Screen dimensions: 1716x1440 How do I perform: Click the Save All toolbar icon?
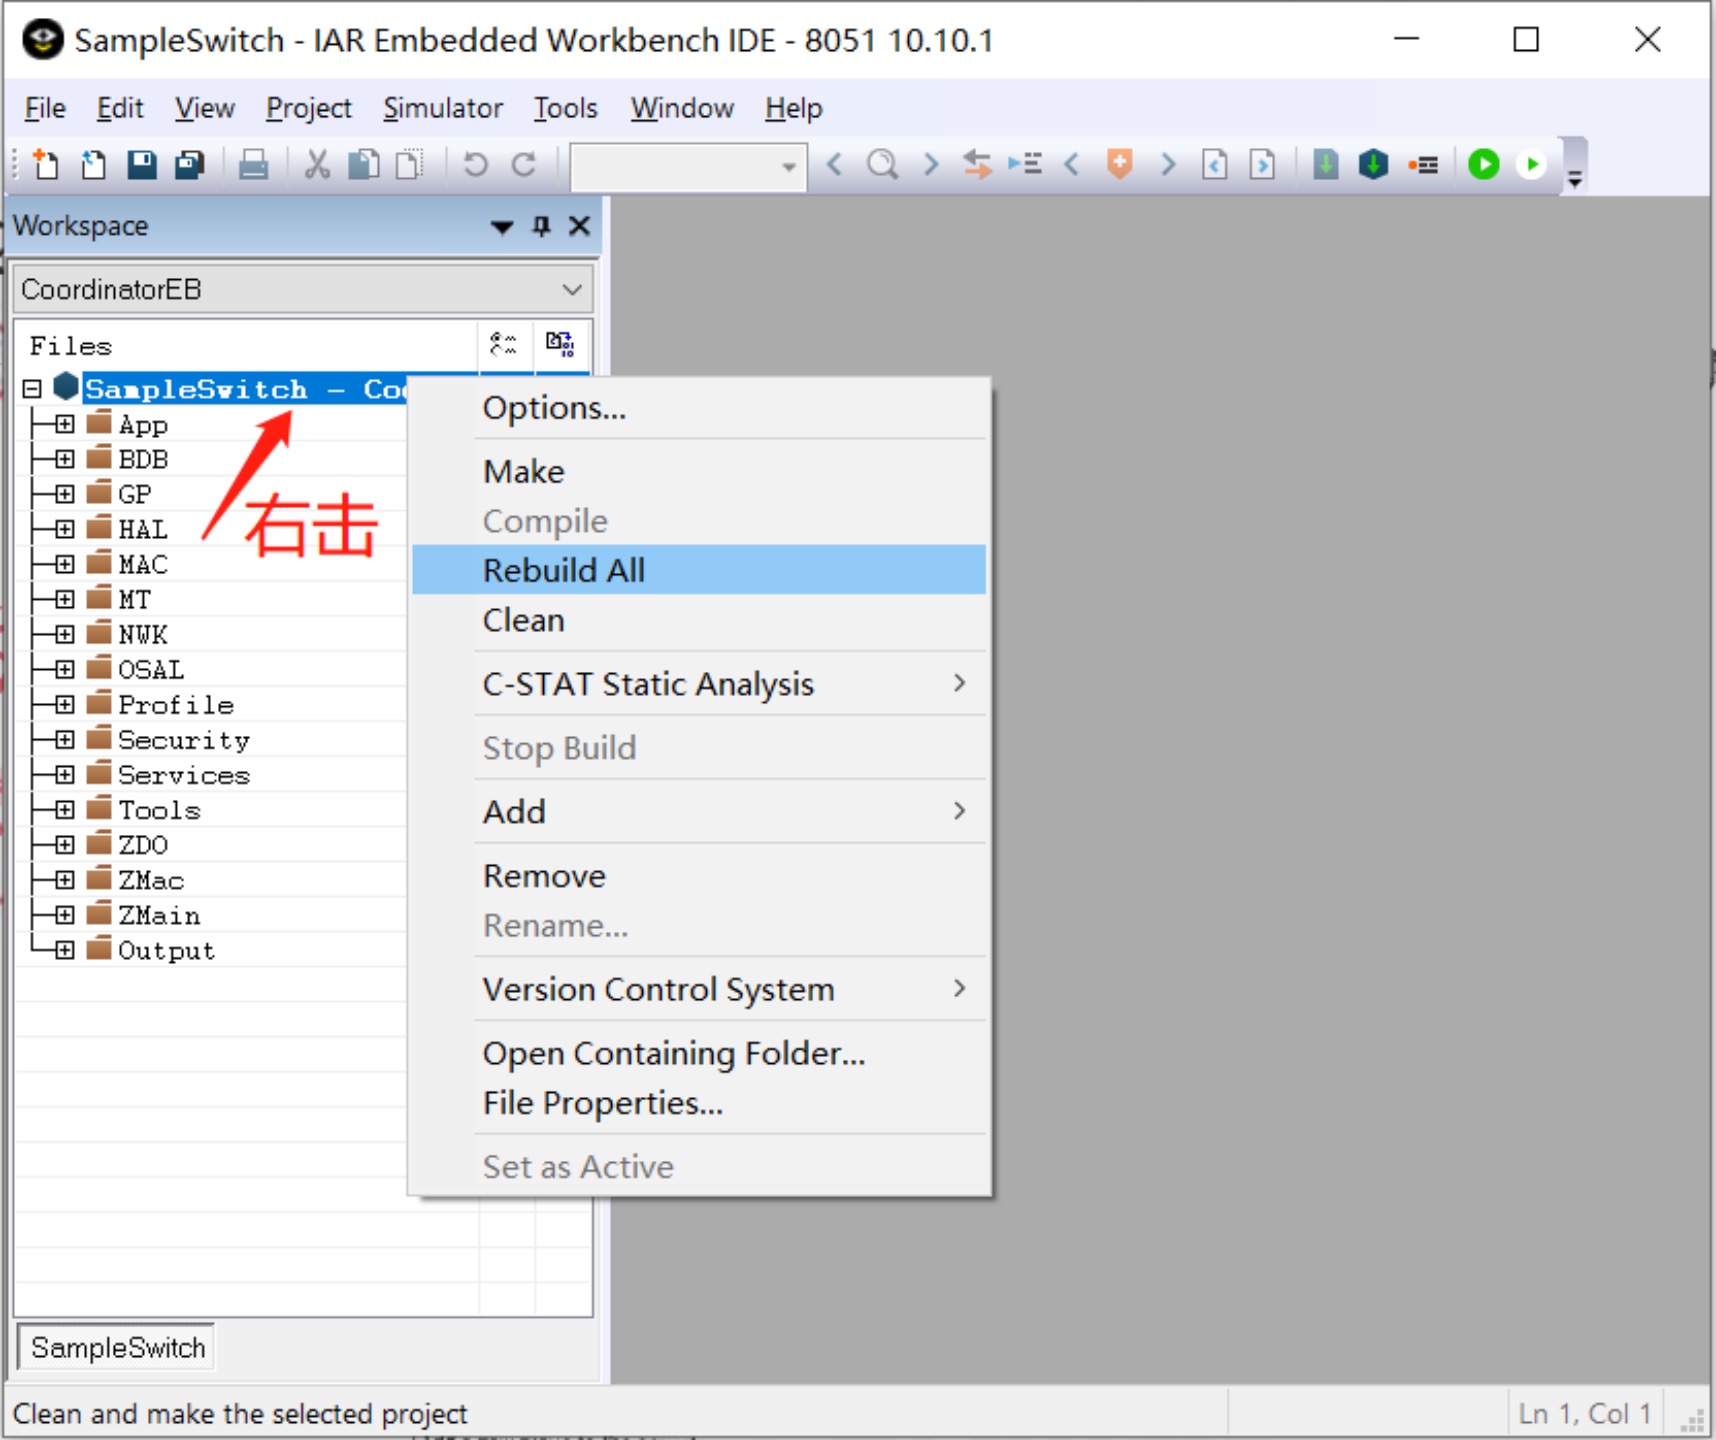coord(189,164)
